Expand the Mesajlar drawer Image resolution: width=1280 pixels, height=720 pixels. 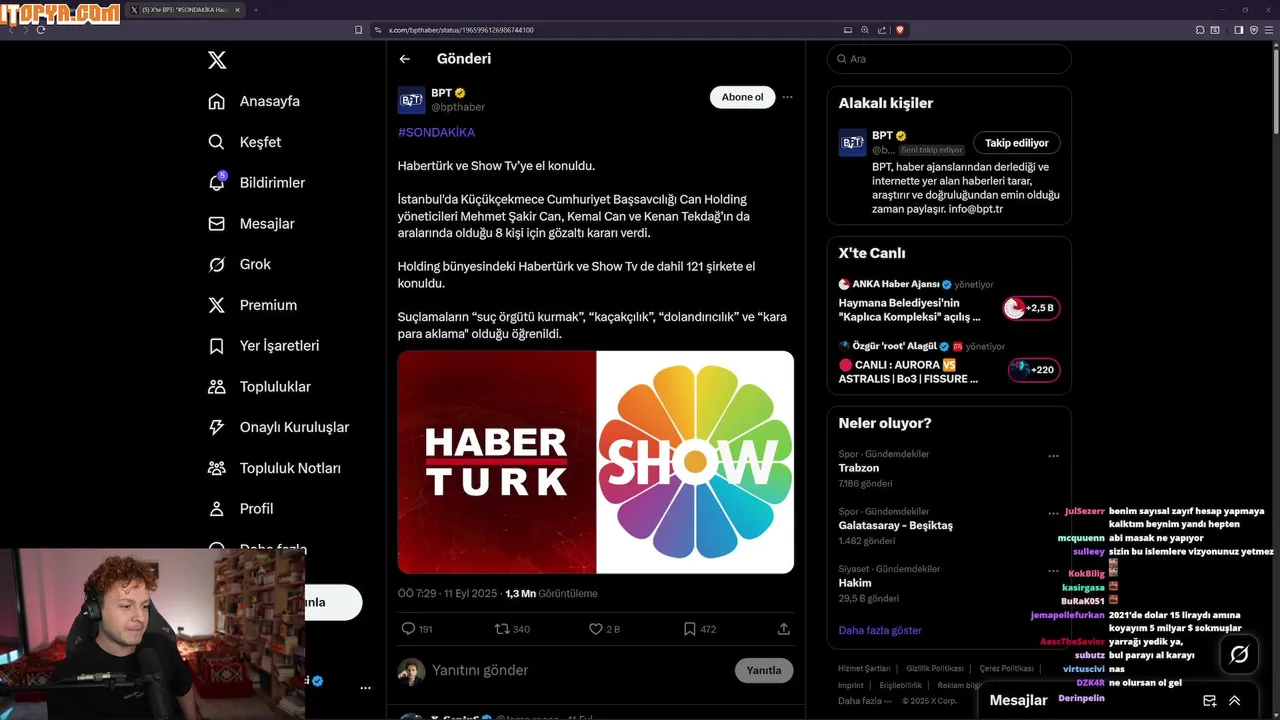pyautogui.click(x=1235, y=701)
